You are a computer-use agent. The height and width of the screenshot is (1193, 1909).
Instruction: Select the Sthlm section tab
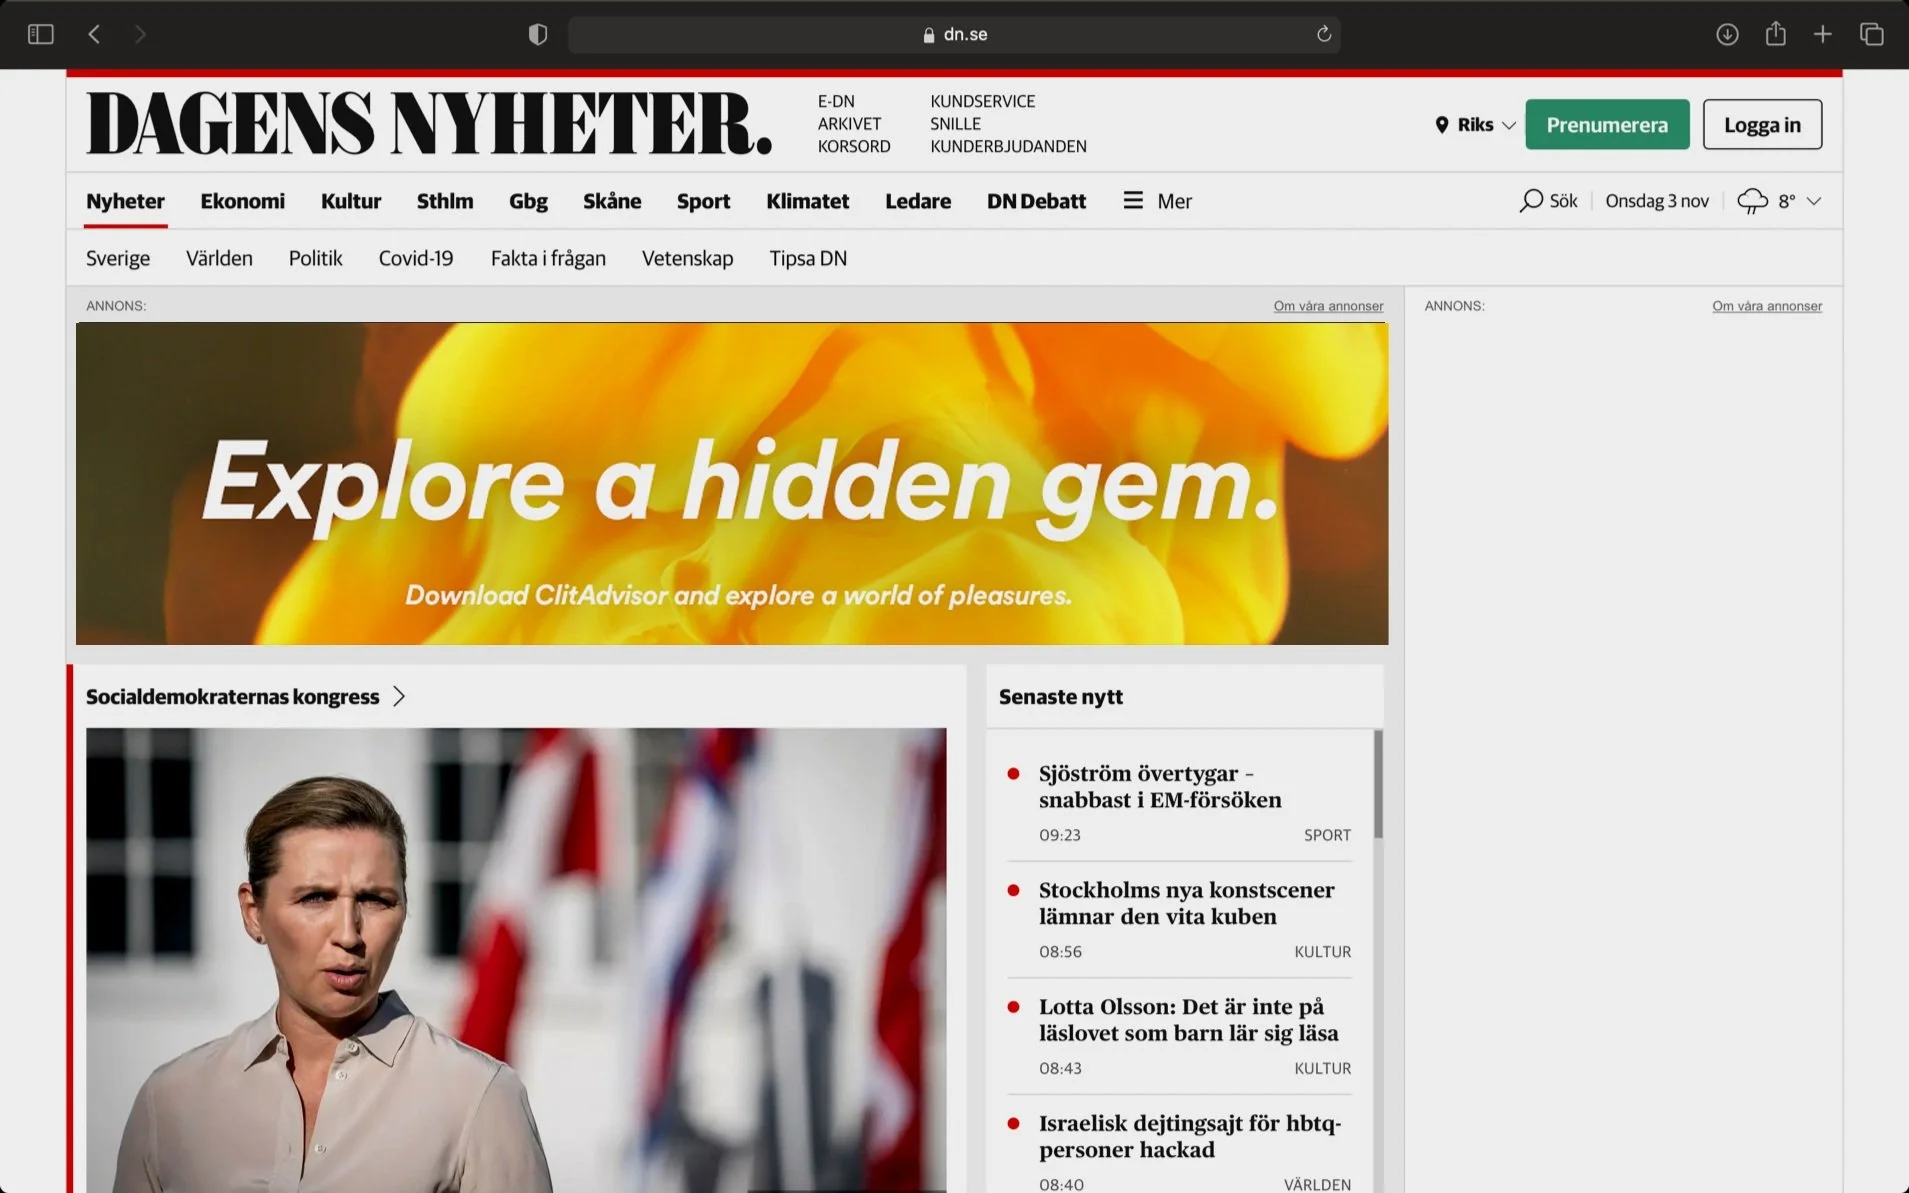445,201
